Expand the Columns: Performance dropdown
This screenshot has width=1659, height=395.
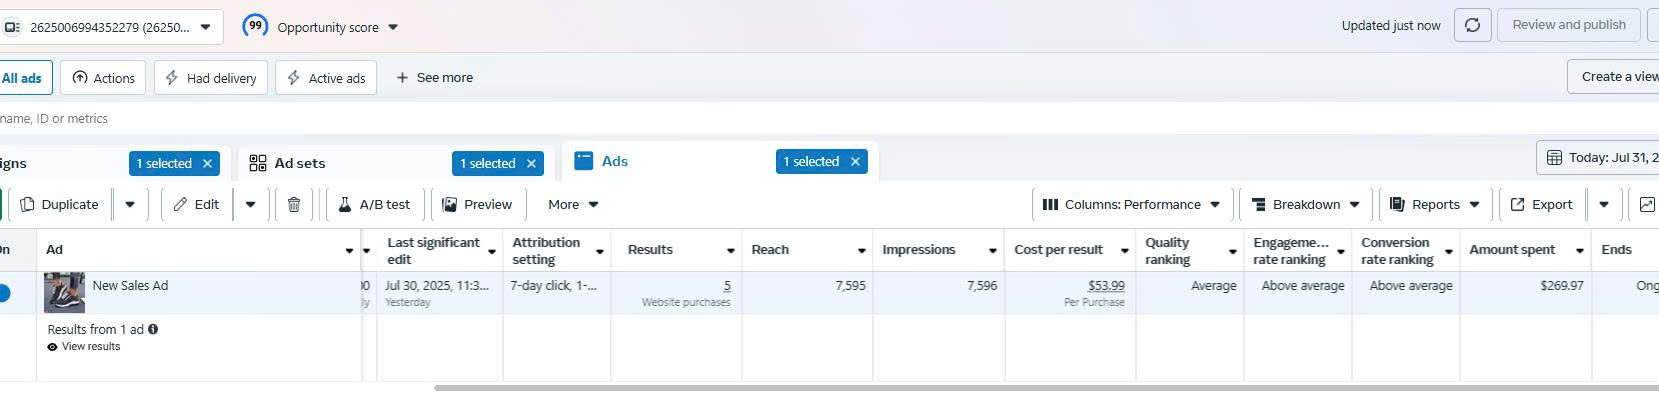point(1131,204)
